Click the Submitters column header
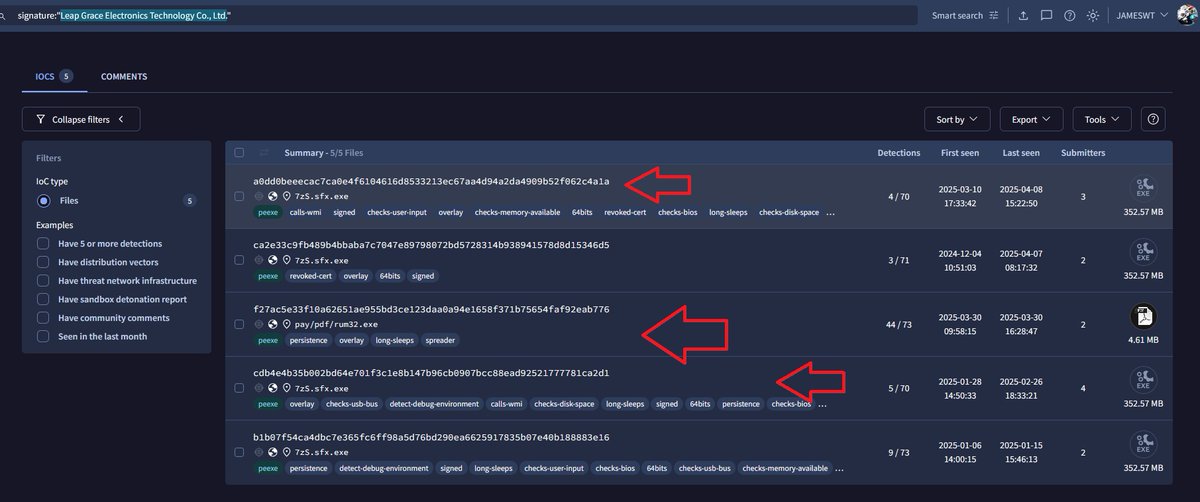 1083,153
